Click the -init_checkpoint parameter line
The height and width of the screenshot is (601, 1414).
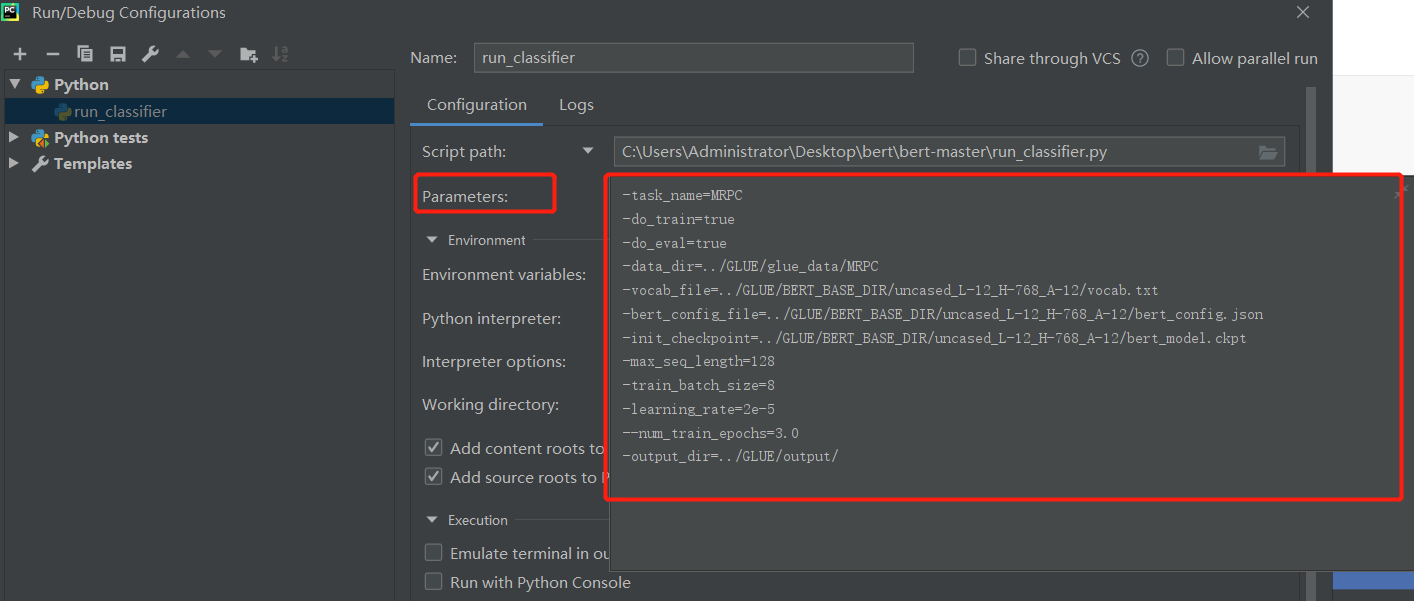[934, 338]
